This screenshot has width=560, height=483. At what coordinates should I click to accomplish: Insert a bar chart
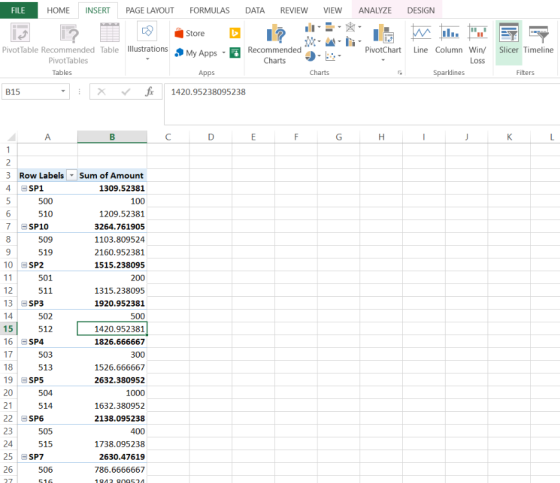click(x=333, y=27)
